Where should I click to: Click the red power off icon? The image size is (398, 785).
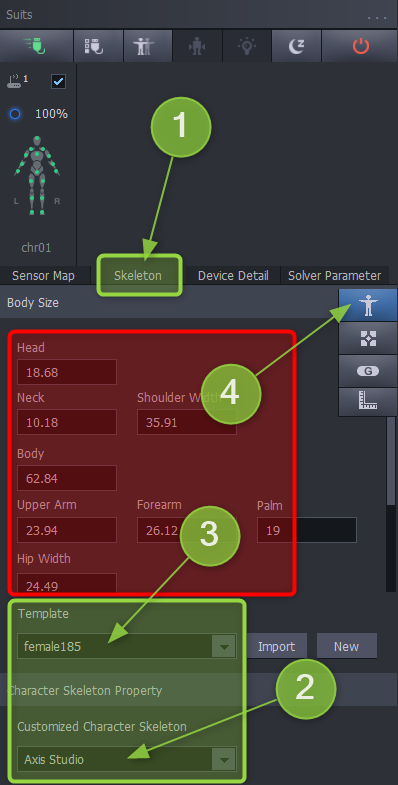360,46
